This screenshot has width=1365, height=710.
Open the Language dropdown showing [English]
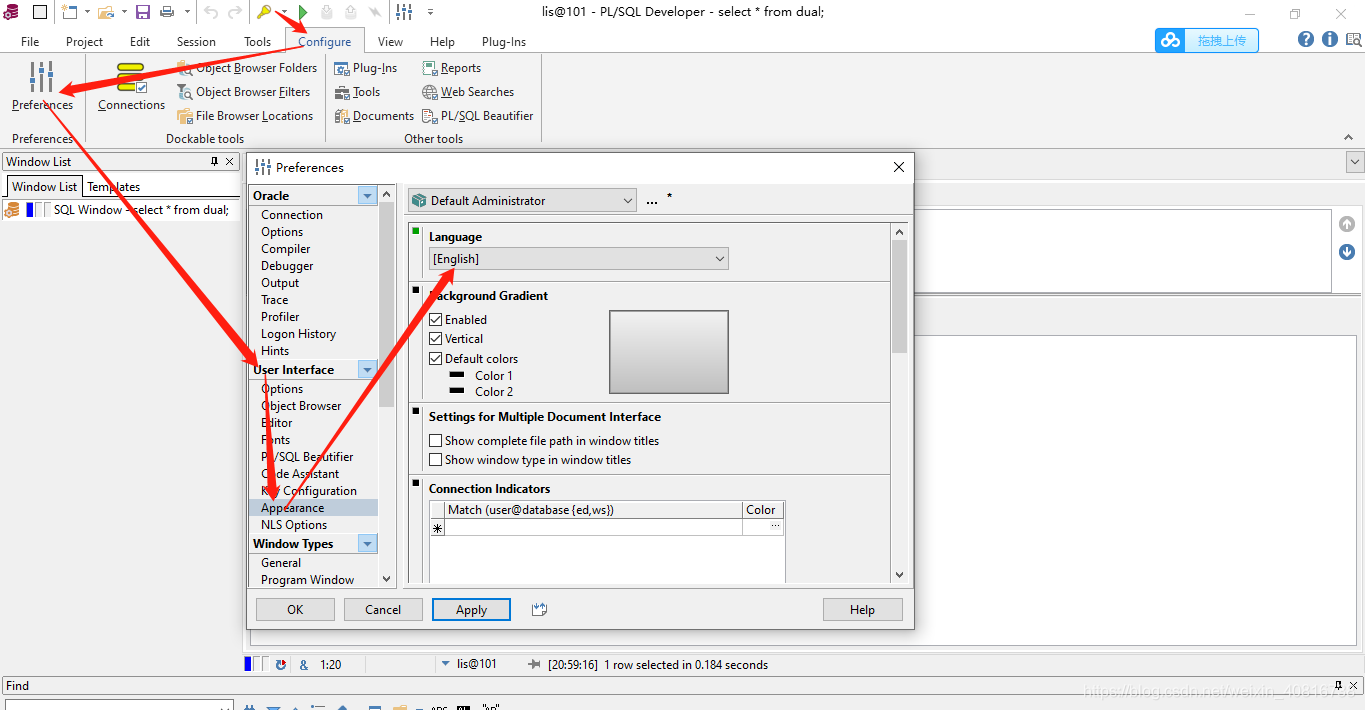pyautogui.click(x=579, y=259)
